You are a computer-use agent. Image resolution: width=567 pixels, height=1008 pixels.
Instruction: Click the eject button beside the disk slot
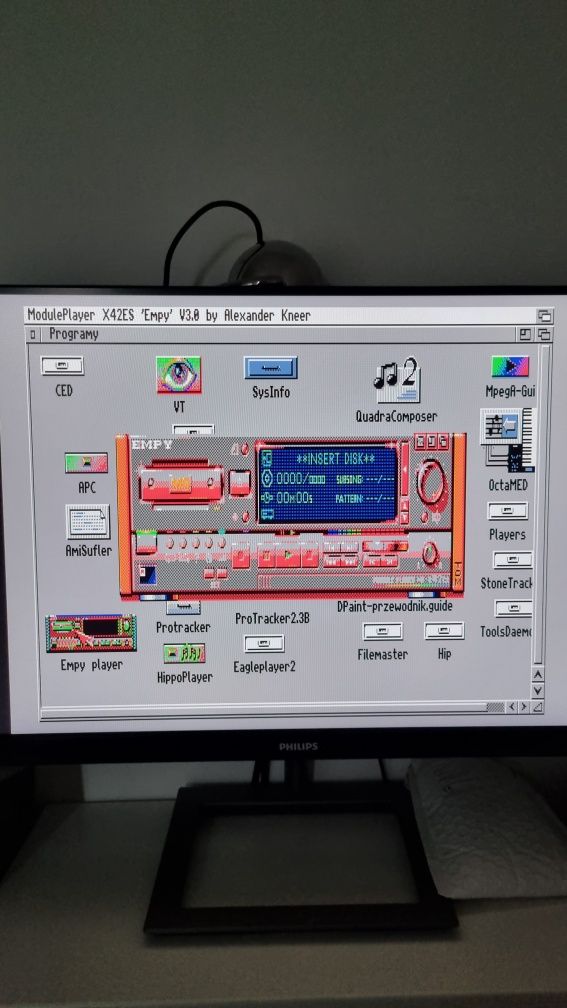(x=240, y=482)
